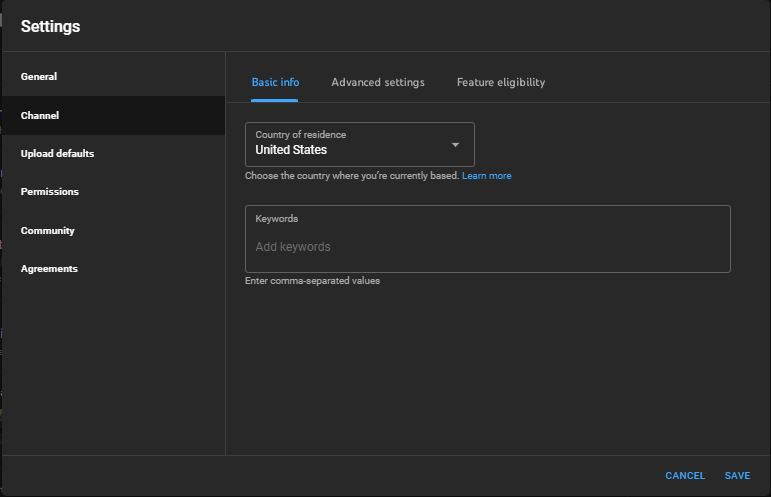Screen dimensions: 771x497
Task: Switch to the Advanced settings tab
Action: click(378, 83)
